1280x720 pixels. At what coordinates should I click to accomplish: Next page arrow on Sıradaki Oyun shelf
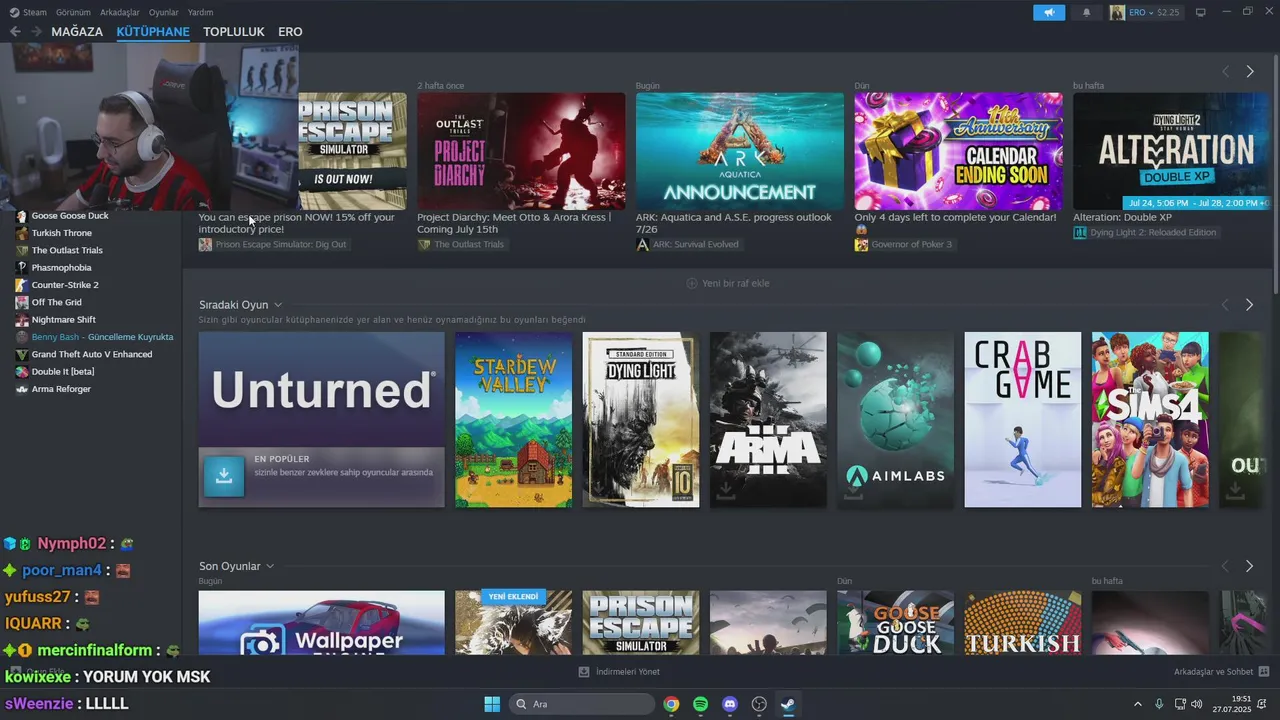(x=1249, y=305)
